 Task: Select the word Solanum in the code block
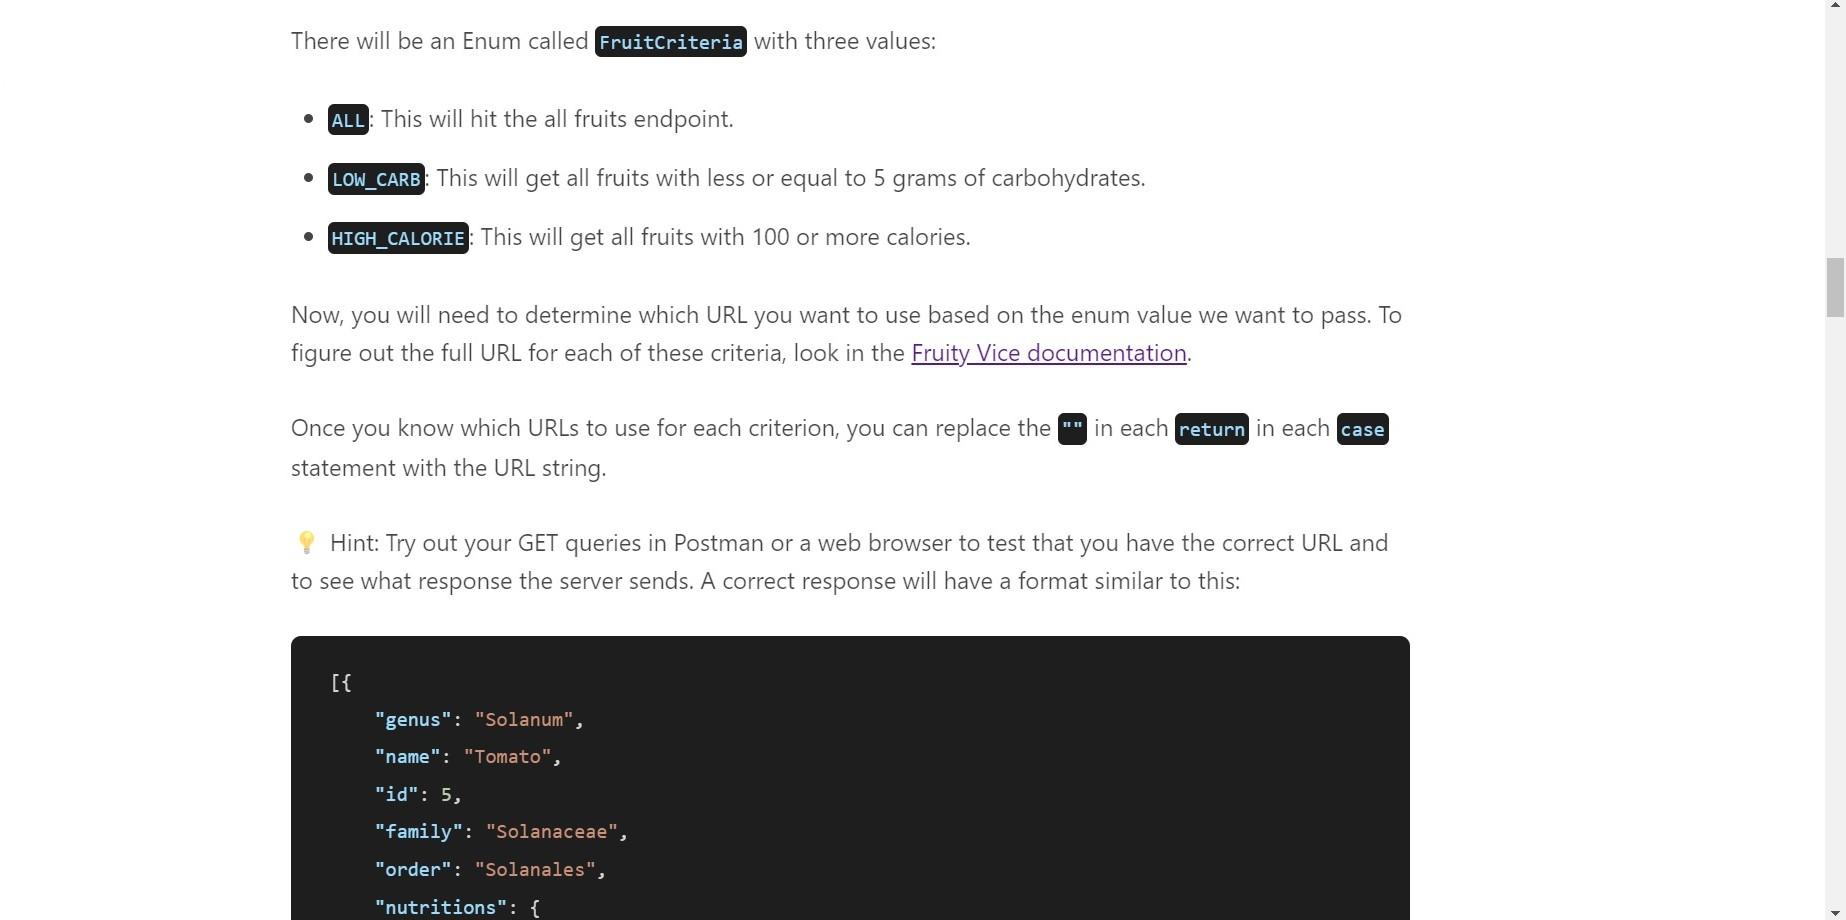pyautogui.click(x=526, y=719)
